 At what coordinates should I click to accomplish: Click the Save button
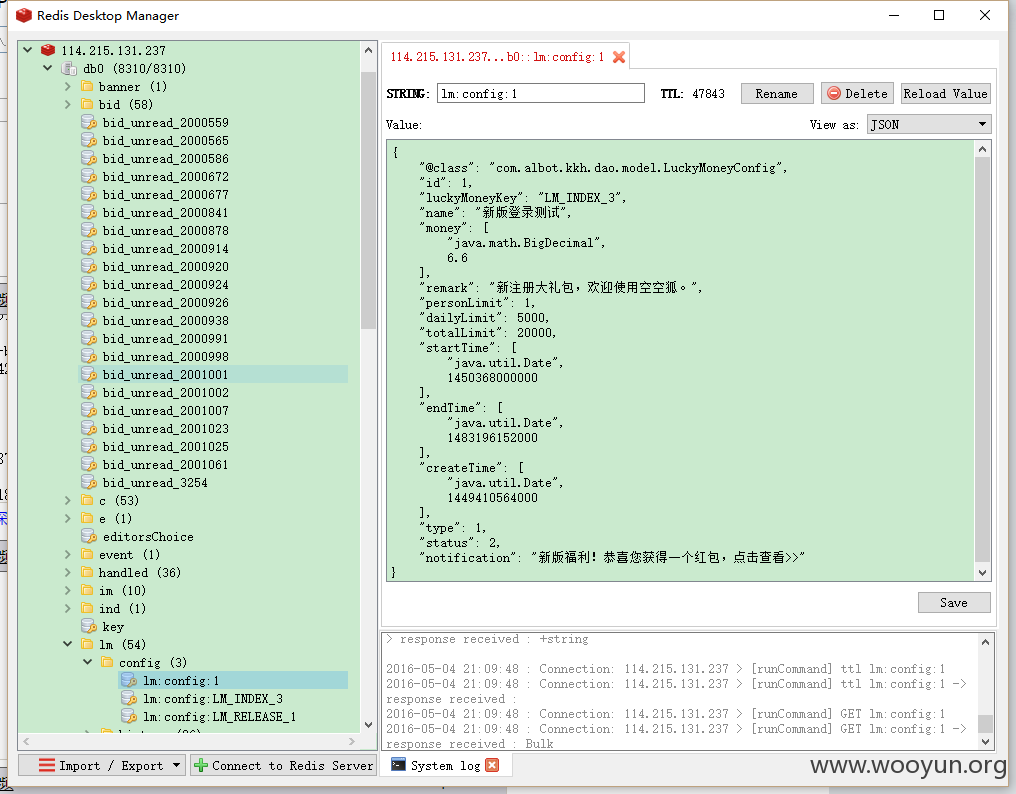(x=954, y=603)
